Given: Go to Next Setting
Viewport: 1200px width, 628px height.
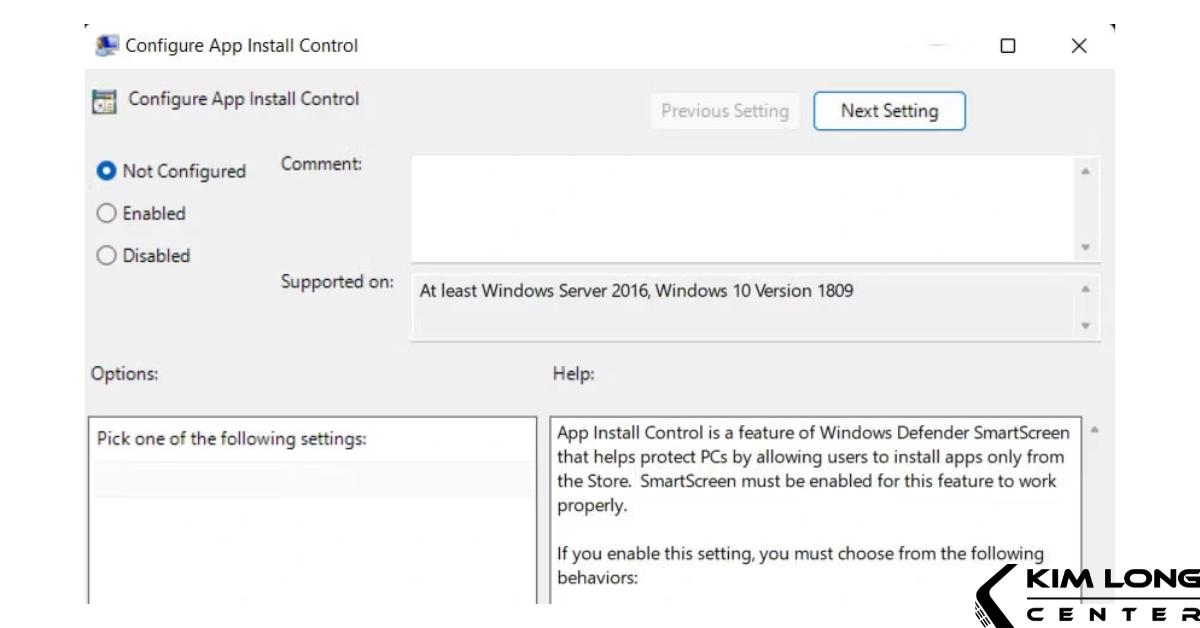Looking at the screenshot, I should 889,111.
